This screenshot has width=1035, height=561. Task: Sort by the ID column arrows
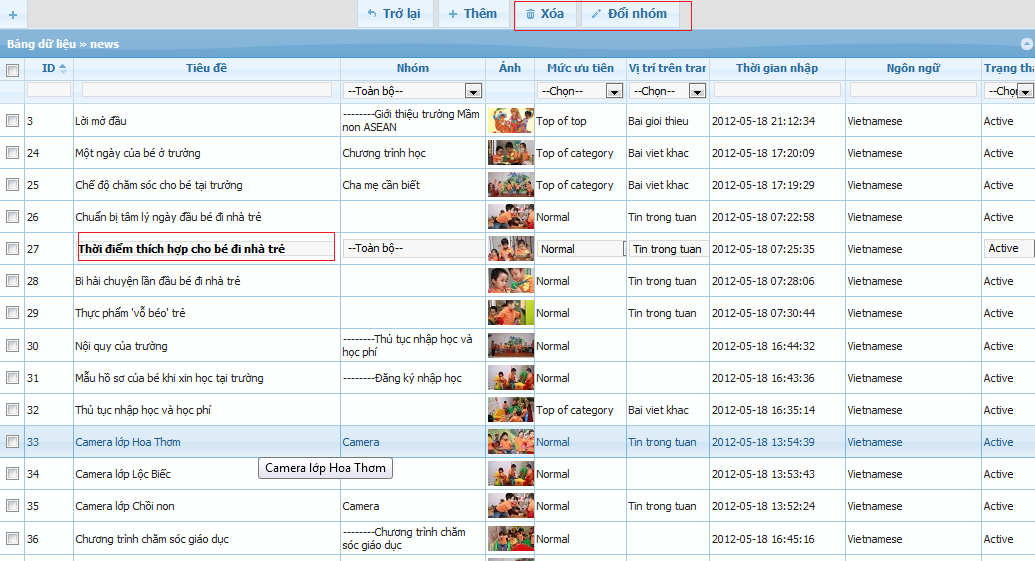point(63,68)
